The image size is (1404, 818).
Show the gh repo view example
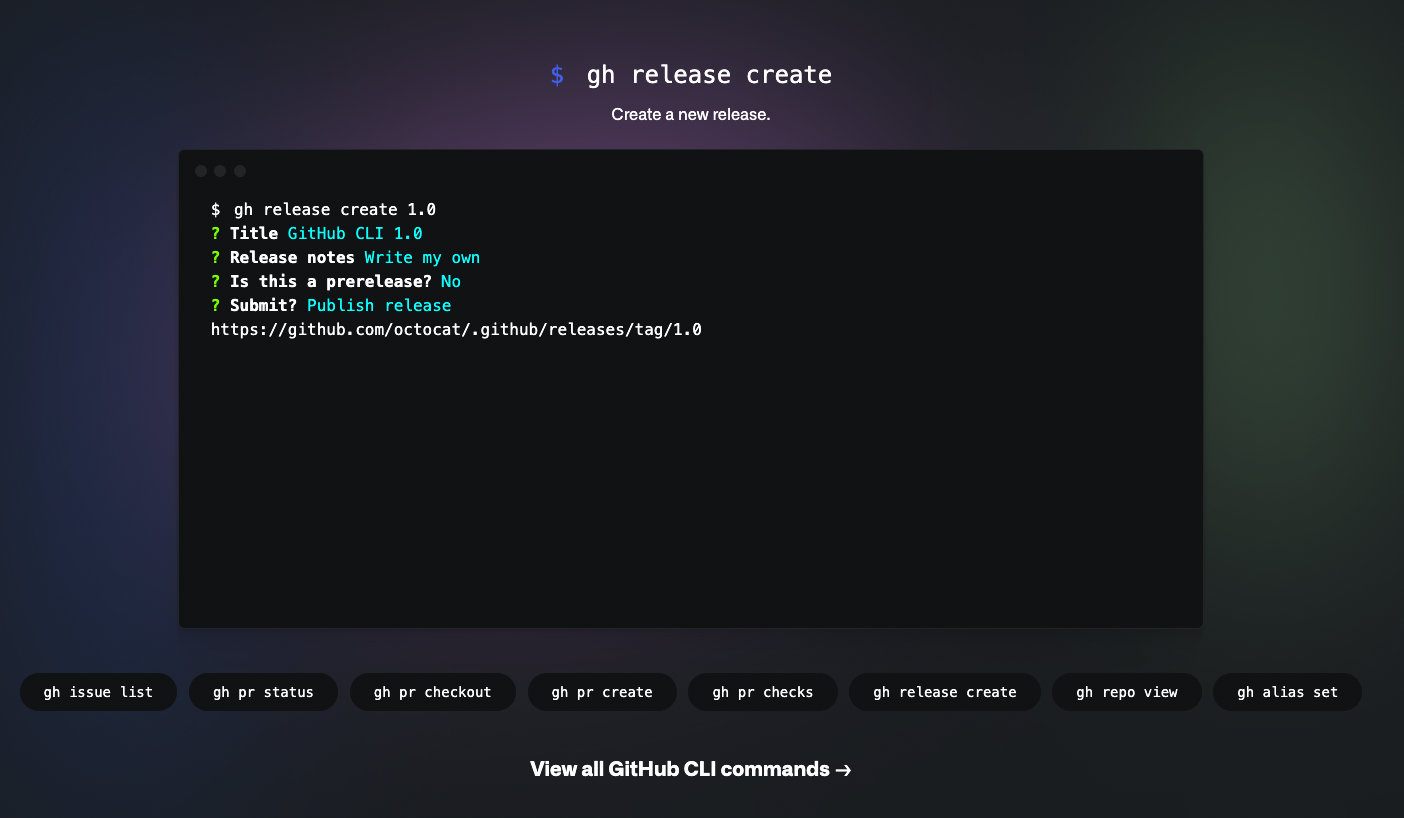(1127, 692)
